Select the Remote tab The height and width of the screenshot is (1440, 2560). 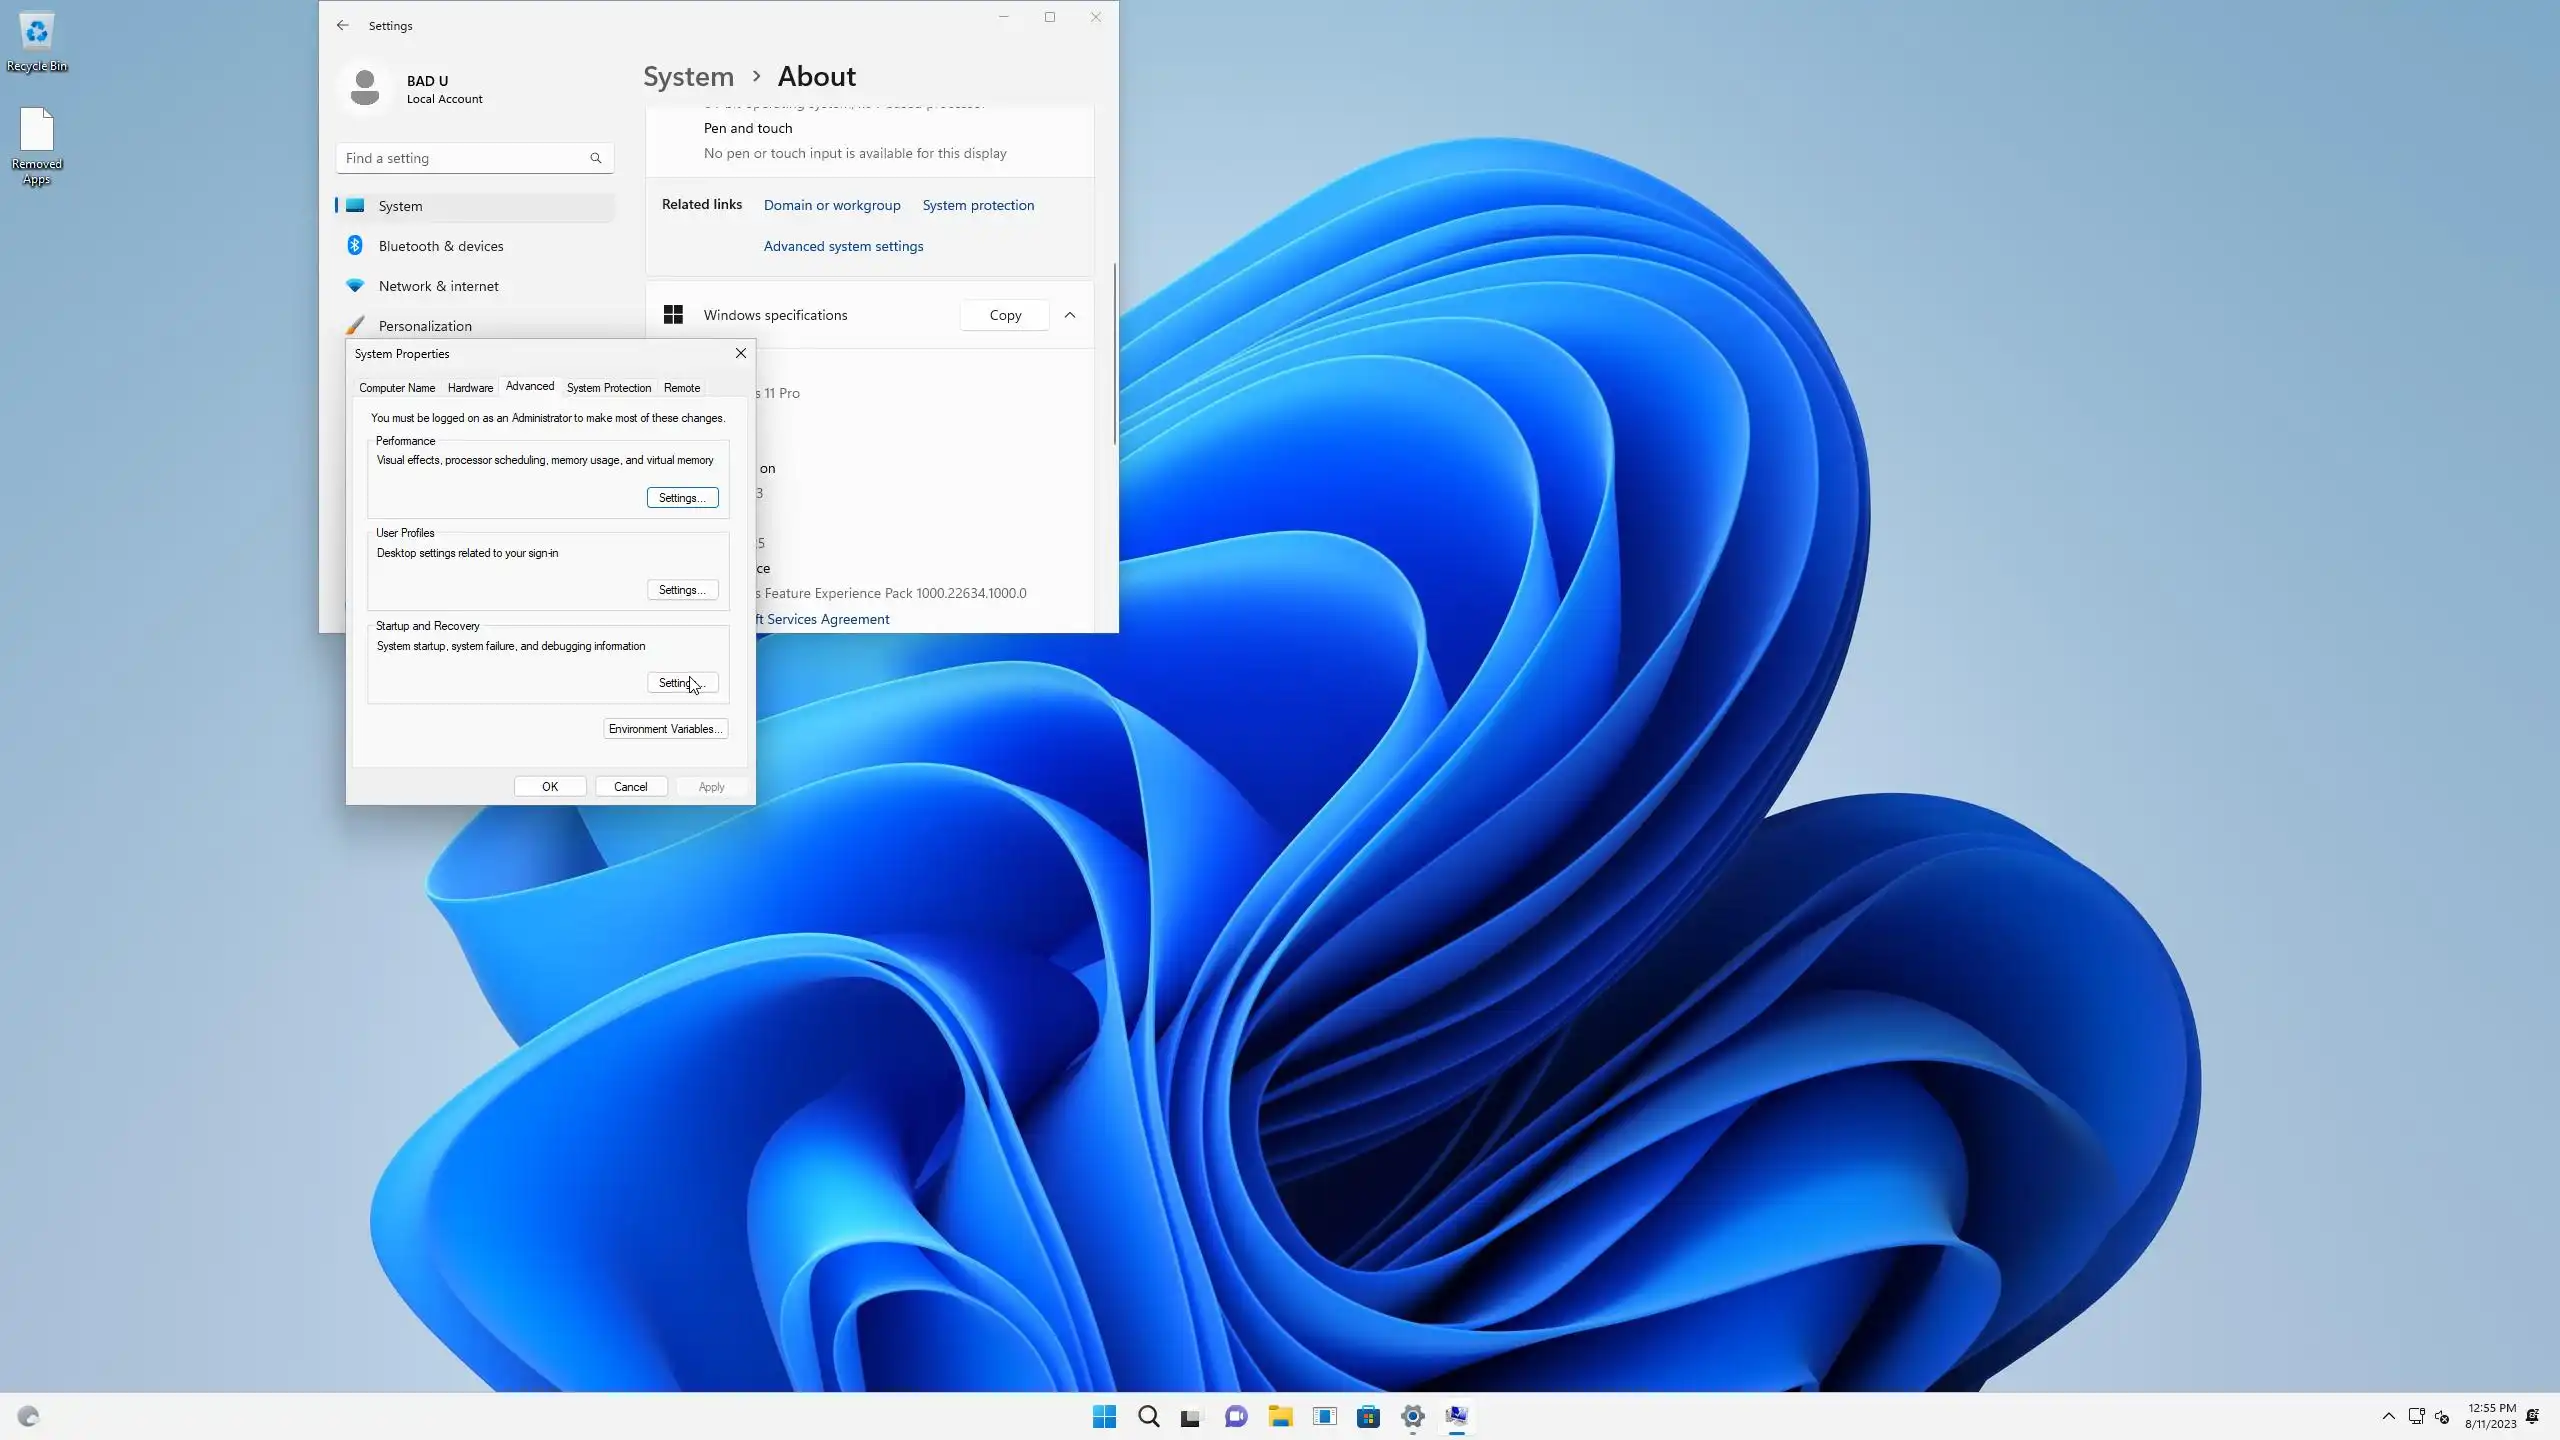coord(681,388)
